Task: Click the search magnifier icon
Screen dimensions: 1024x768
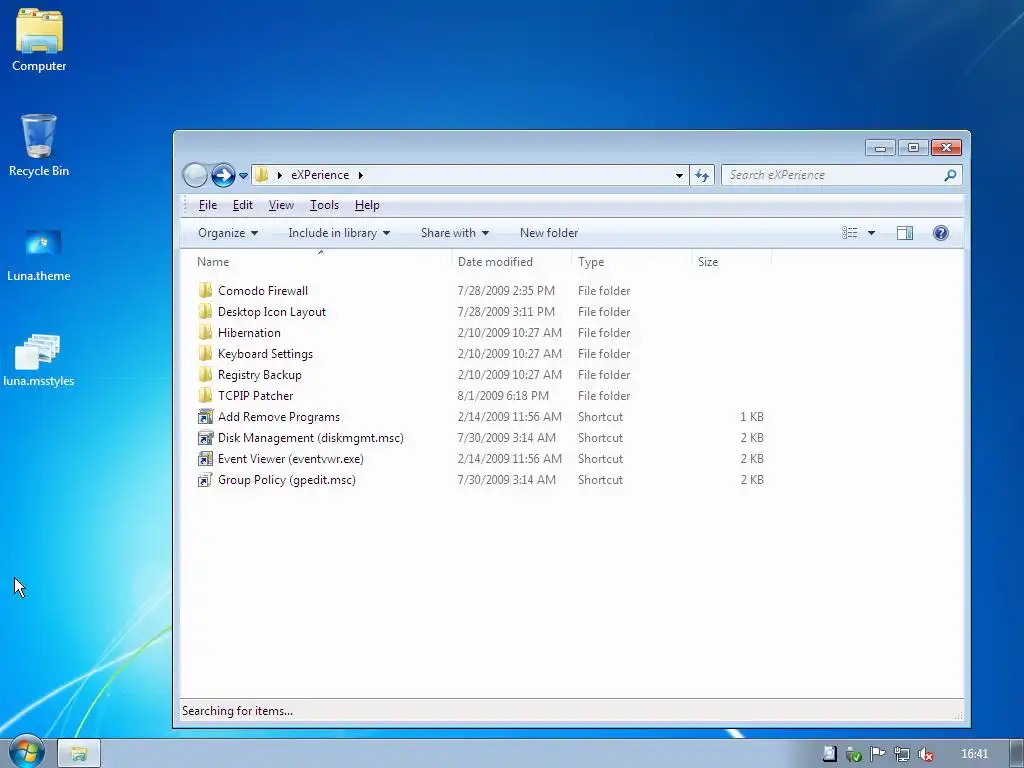Action: coord(950,175)
